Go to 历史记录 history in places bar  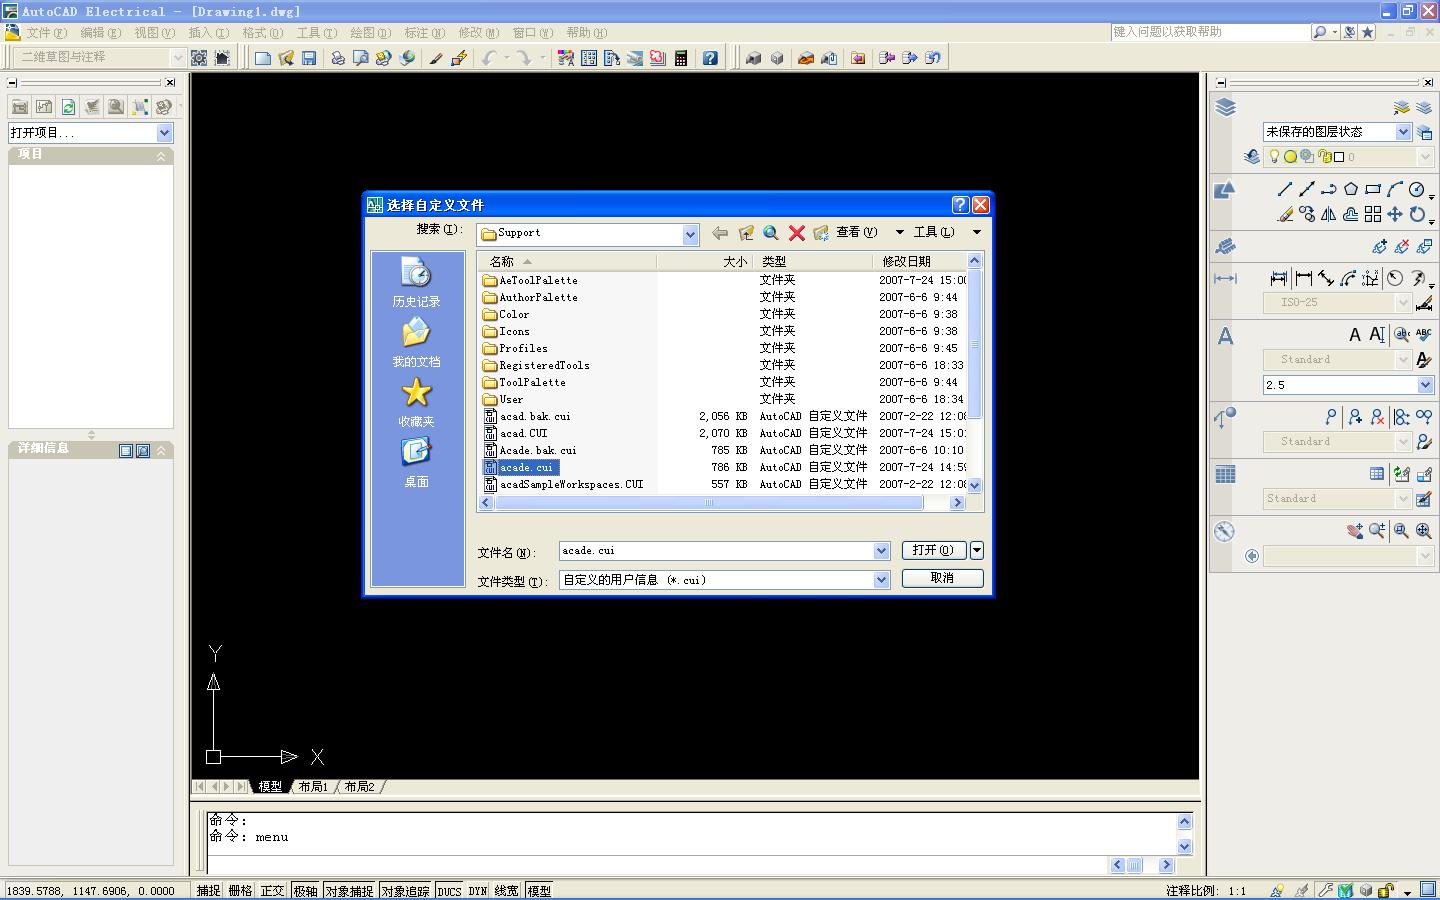[x=416, y=284]
